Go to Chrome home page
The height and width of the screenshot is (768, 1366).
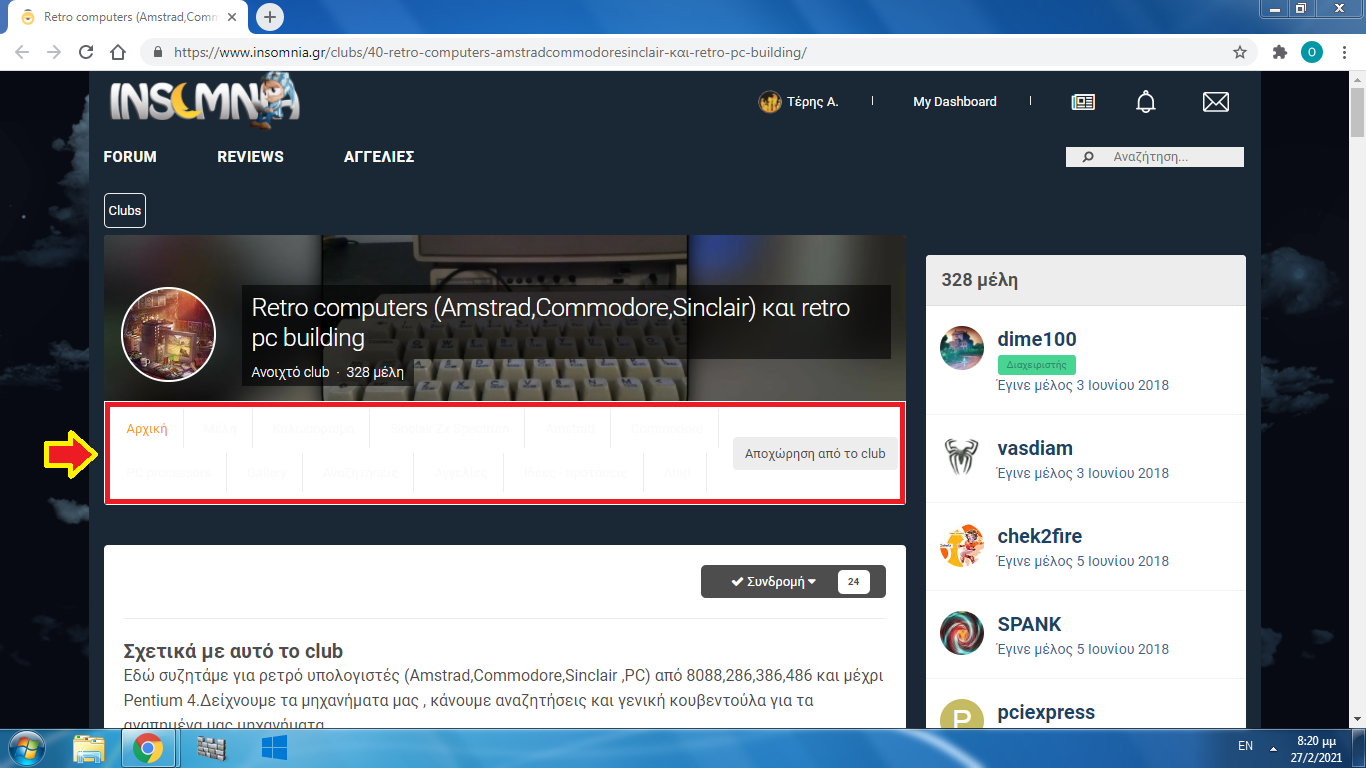coord(118,52)
